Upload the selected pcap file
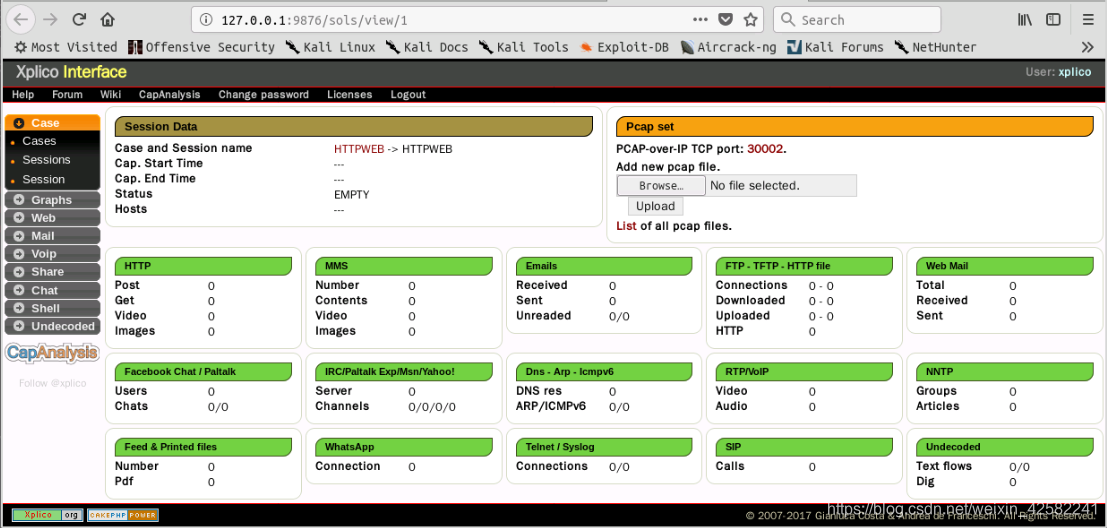The width and height of the screenshot is (1107, 528). click(655, 206)
